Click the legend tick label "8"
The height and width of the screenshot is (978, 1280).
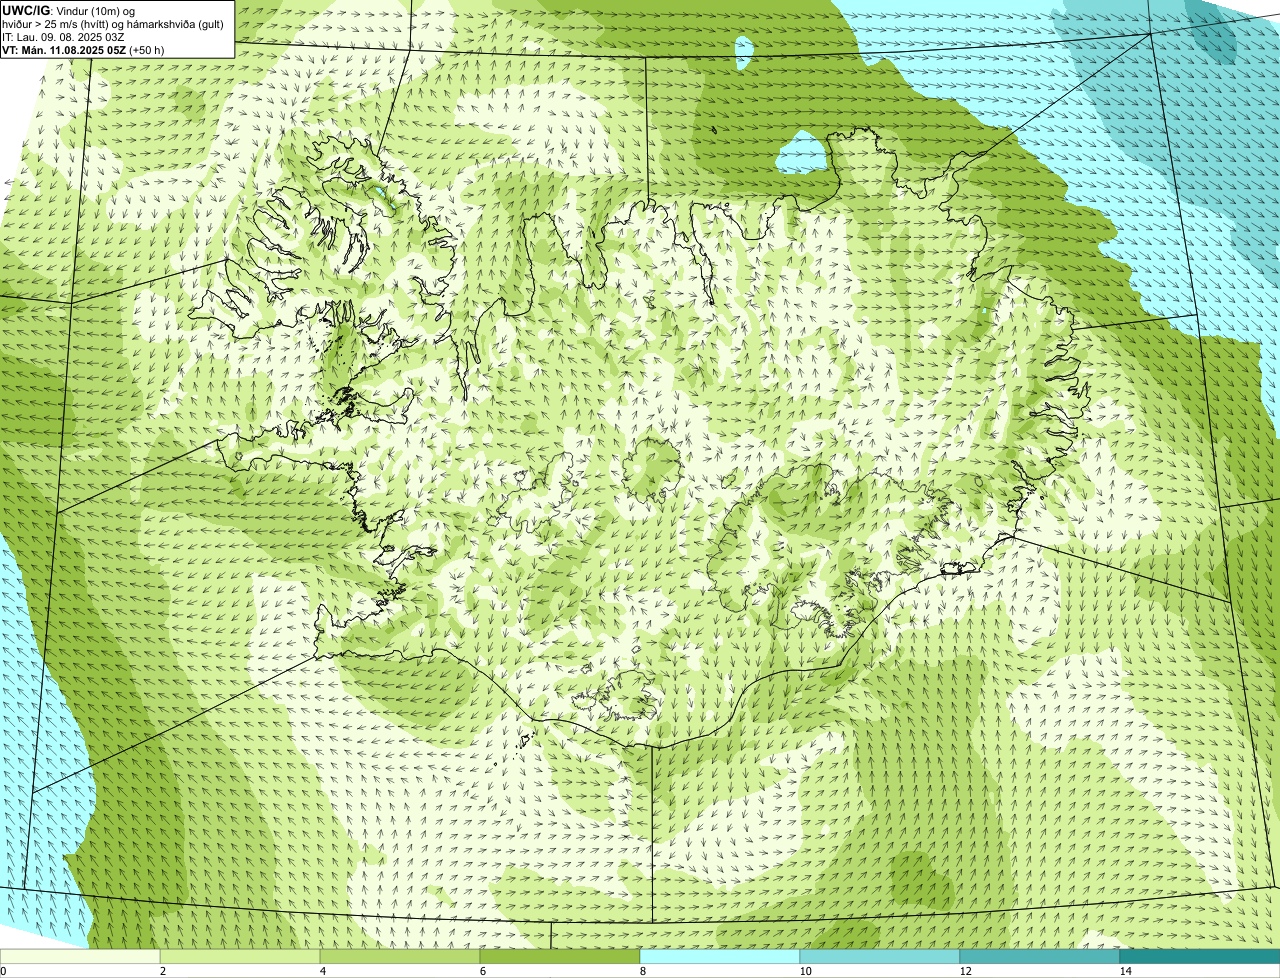(643, 971)
